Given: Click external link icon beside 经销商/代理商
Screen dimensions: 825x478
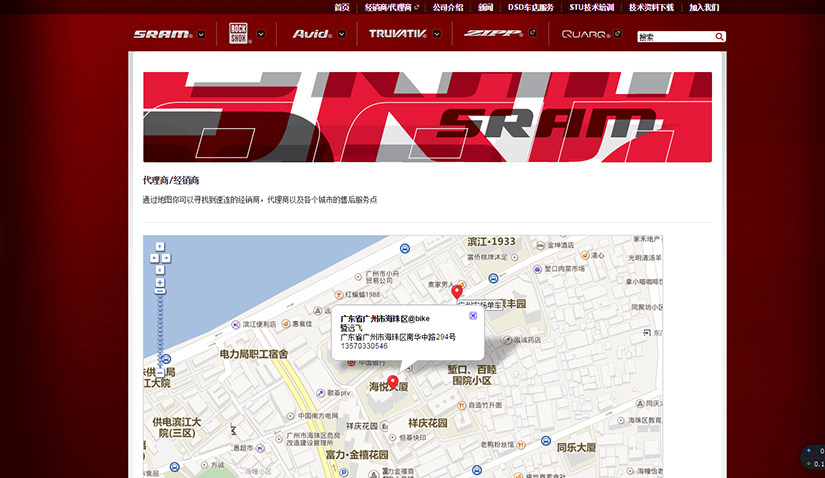Looking at the screenshot, I should coord(416,7).
